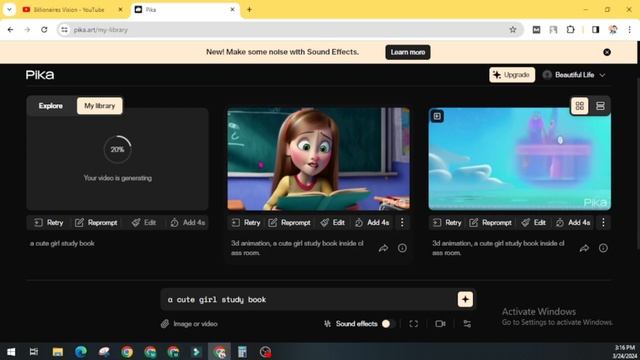The height and width of the screenshot is (360, 640).
Task: Dismiss the Sound Effects announcement banner
Action: click(x=607, y=52)
